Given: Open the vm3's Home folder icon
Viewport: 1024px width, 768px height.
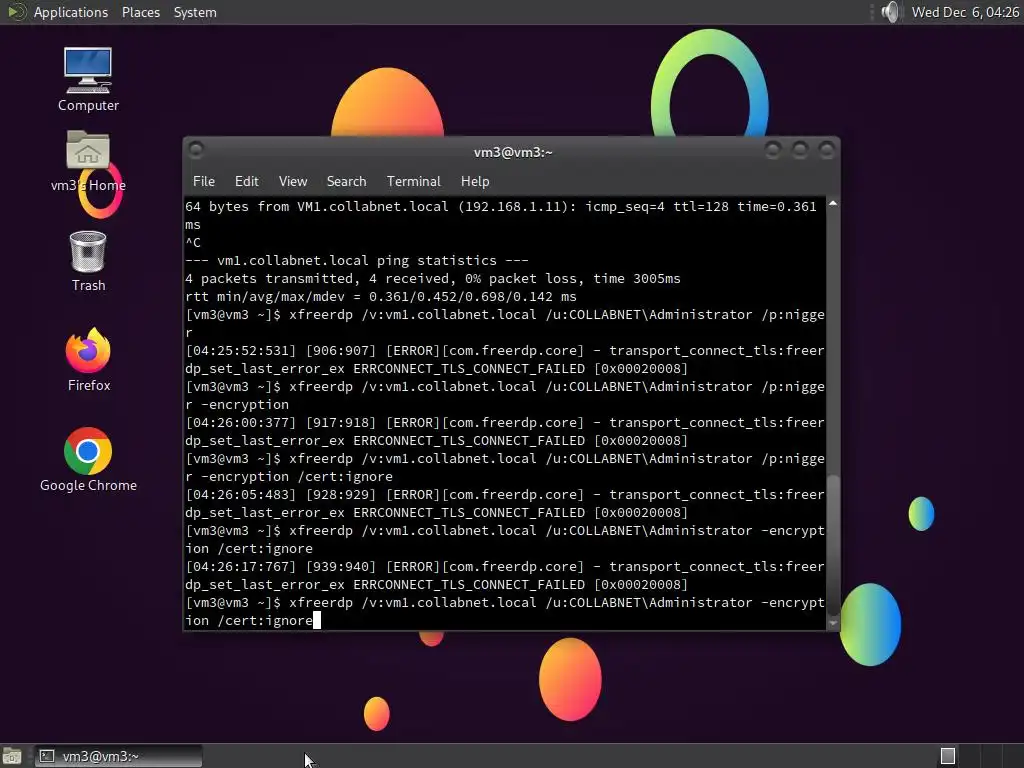Looking at the screenshot, I should click(x=88, y=161).
